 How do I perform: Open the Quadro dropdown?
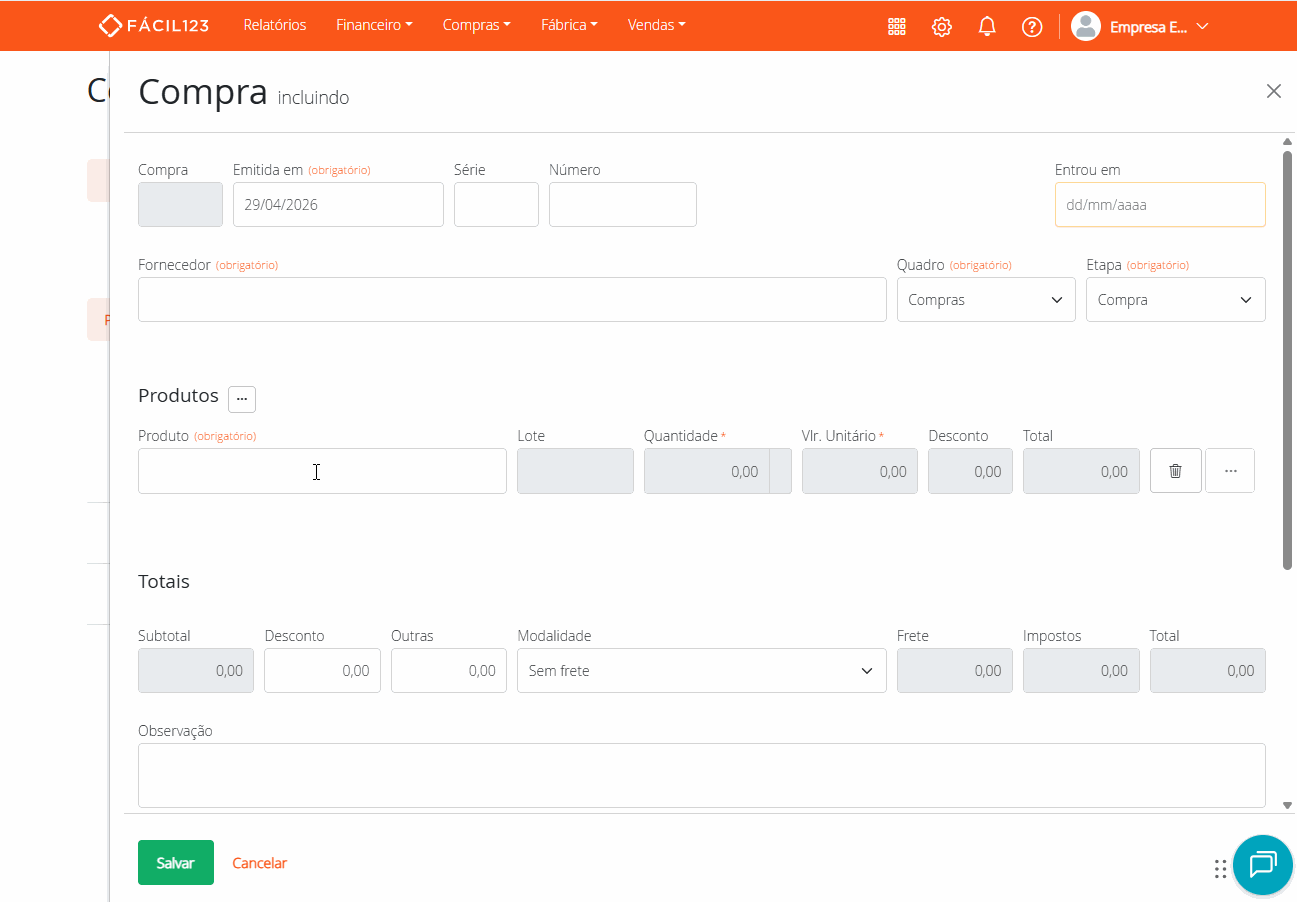[986, 300]
